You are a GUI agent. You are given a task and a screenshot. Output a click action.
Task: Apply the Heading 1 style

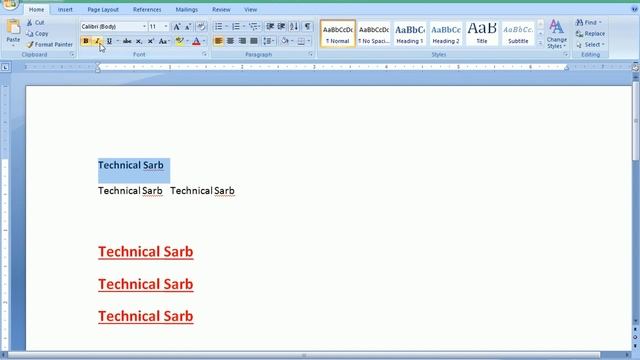point(409,33)
